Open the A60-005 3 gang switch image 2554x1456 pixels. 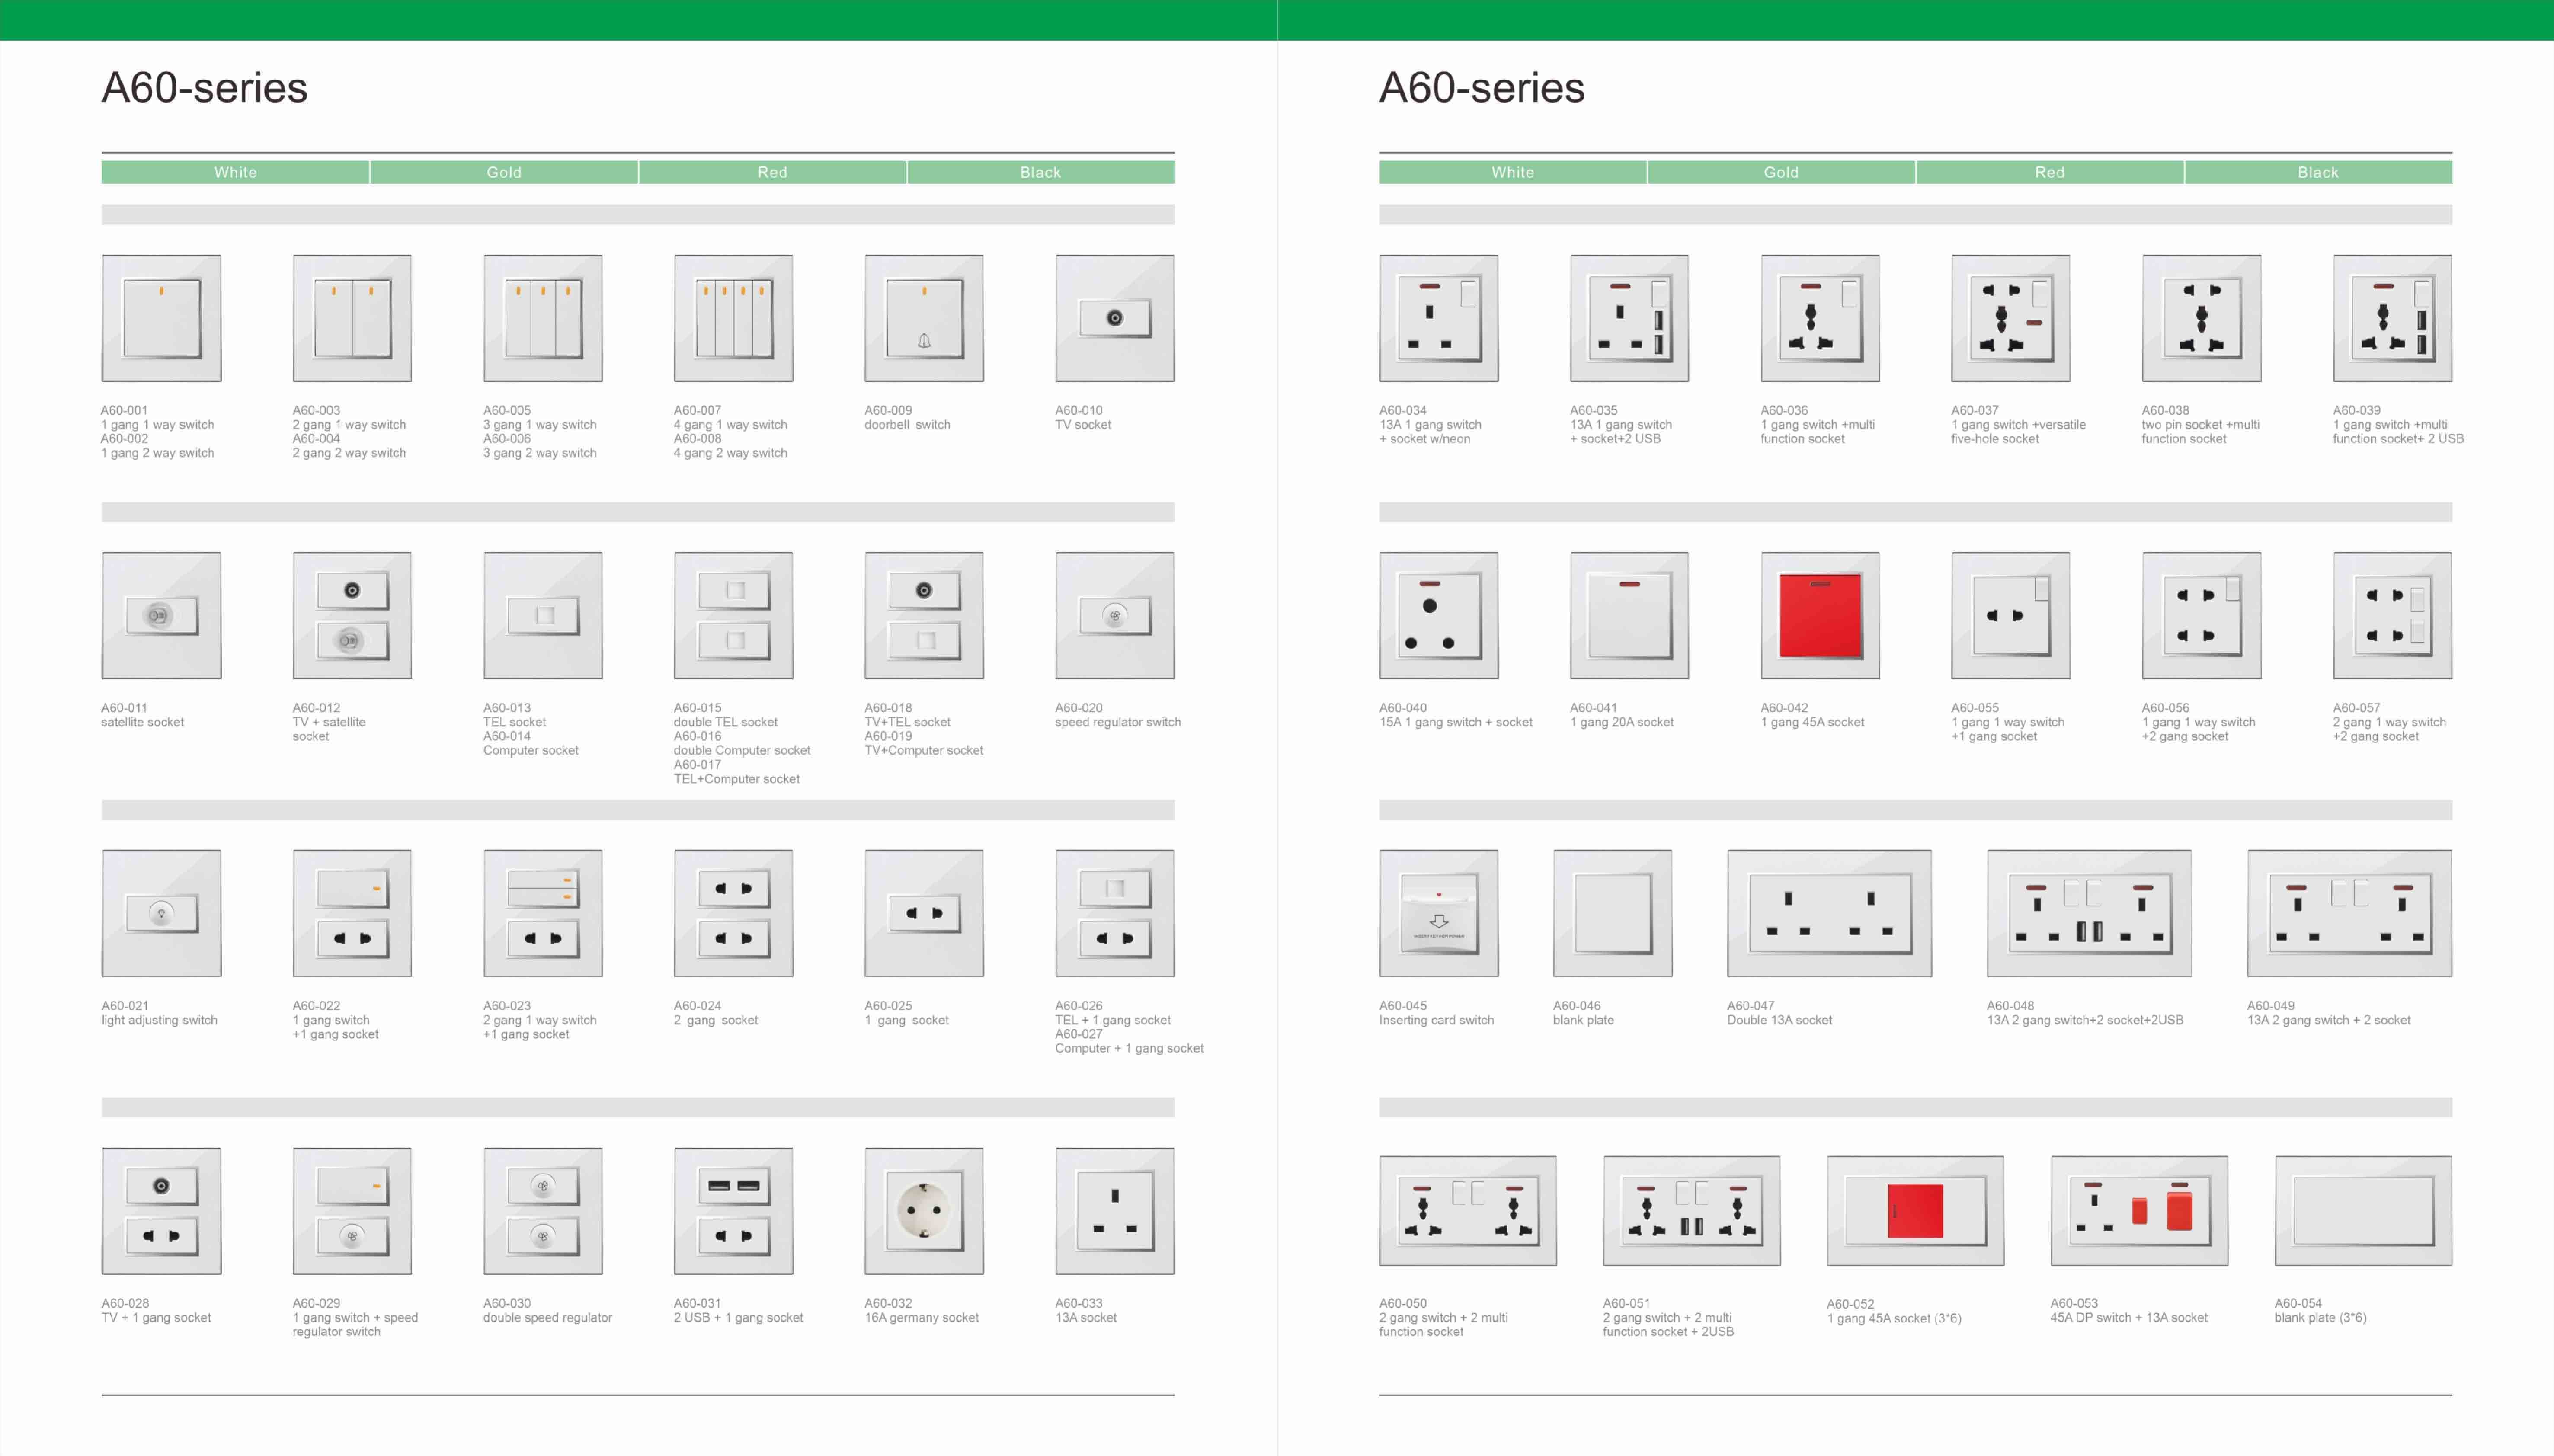pyautogui.click(x=543, y=318)
